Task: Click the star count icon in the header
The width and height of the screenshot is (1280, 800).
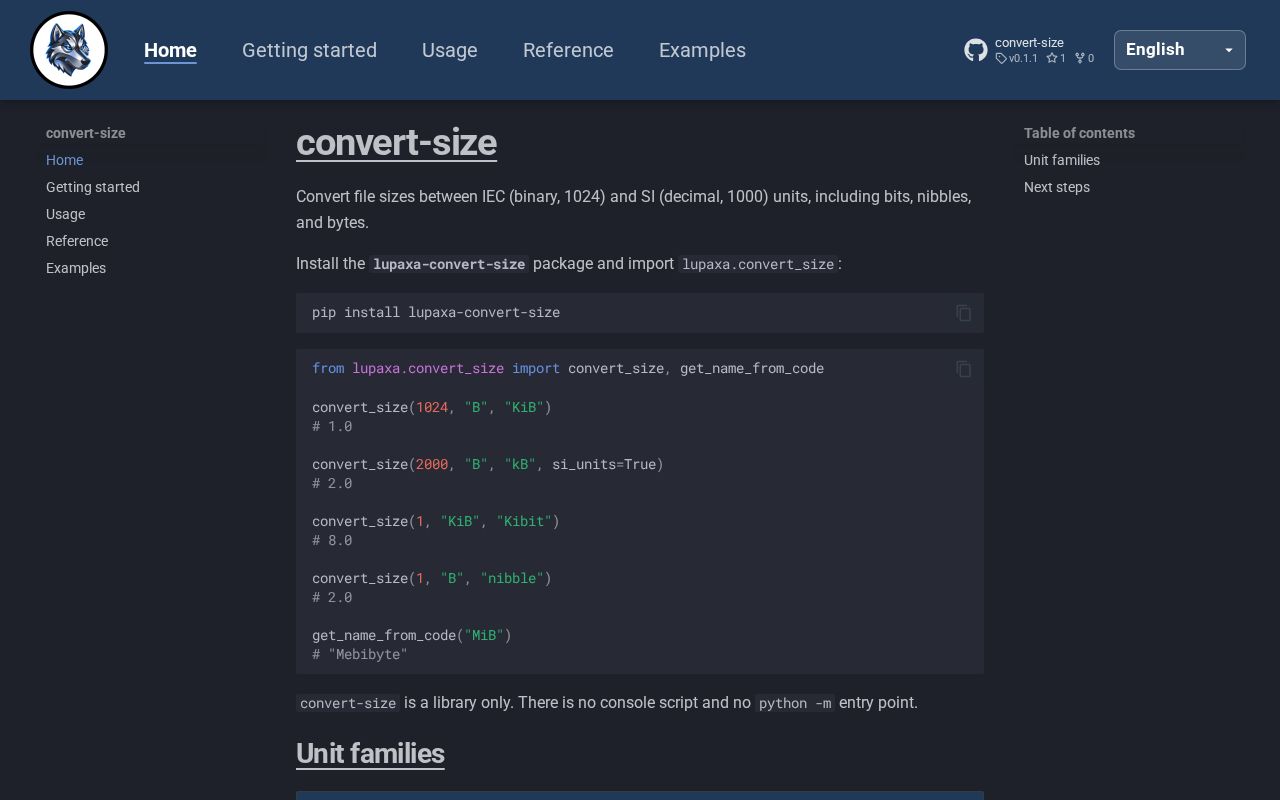Action: [x=1052, y=58]
